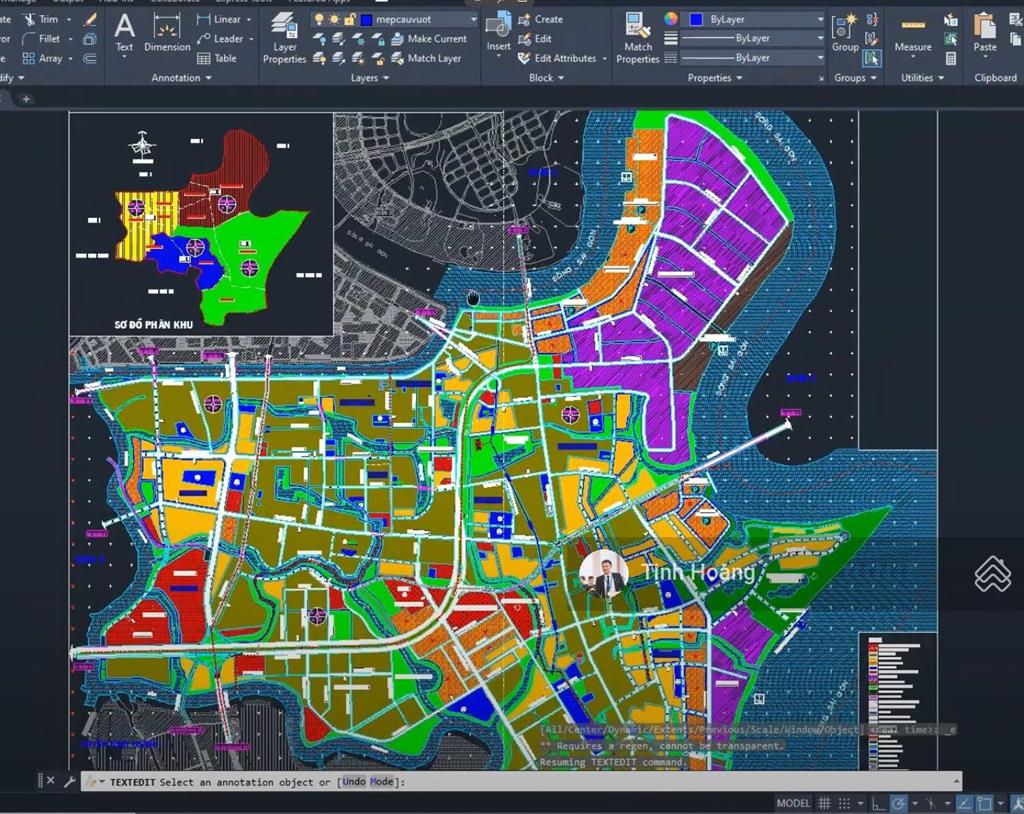Expand the Layers panel
This screenshot has height=814, width=1024.
pos(370,78)
